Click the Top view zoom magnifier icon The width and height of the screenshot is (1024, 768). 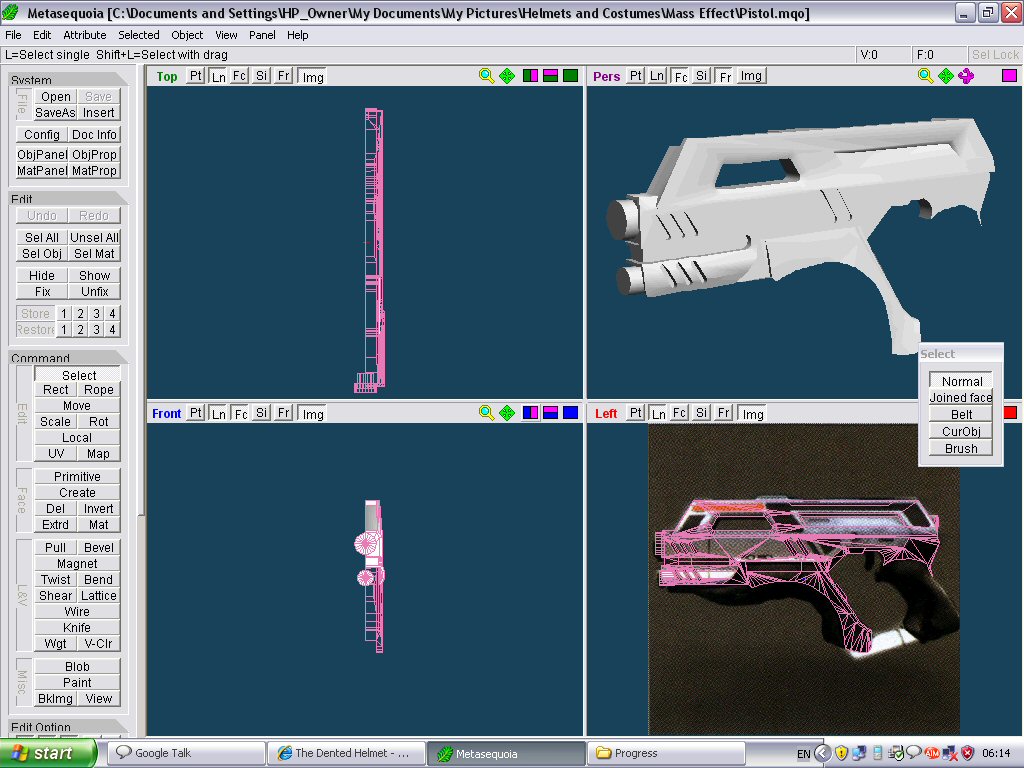coord(486,76)
